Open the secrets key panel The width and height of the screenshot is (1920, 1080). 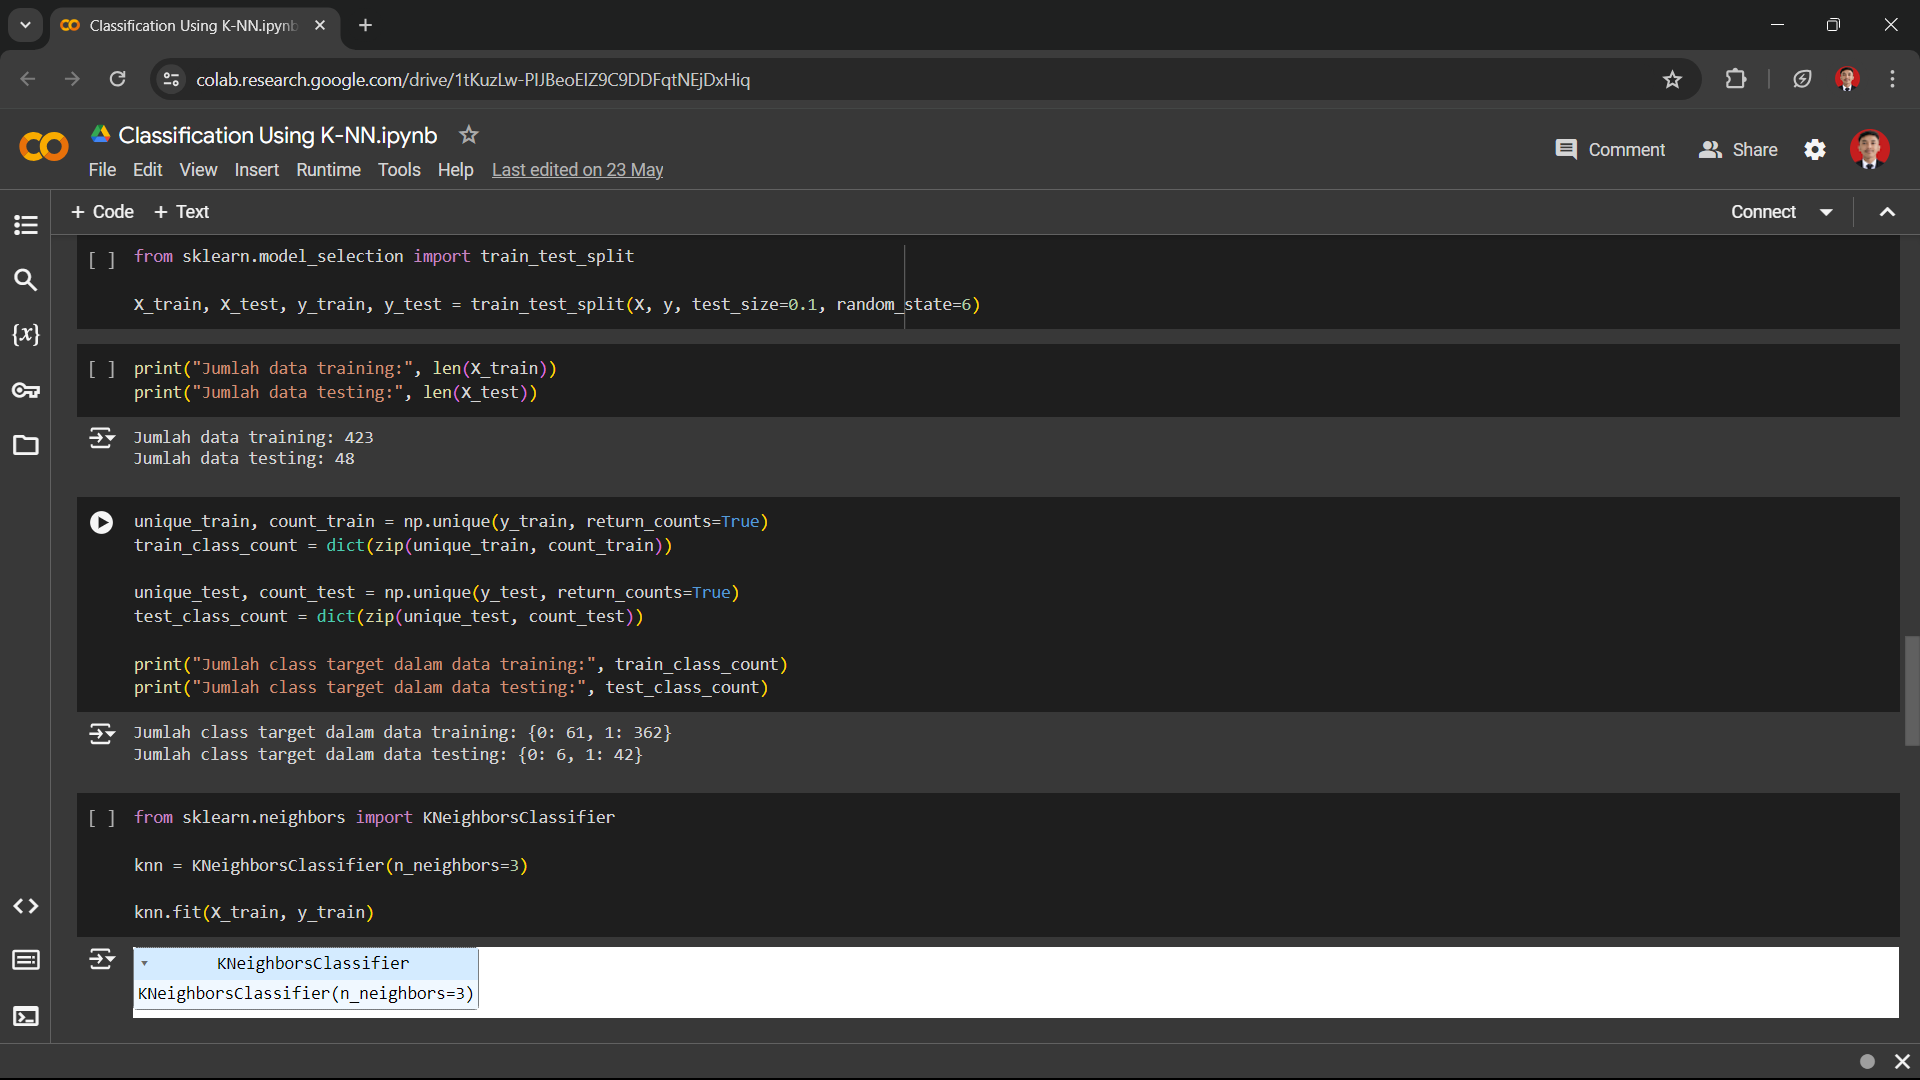26,390
